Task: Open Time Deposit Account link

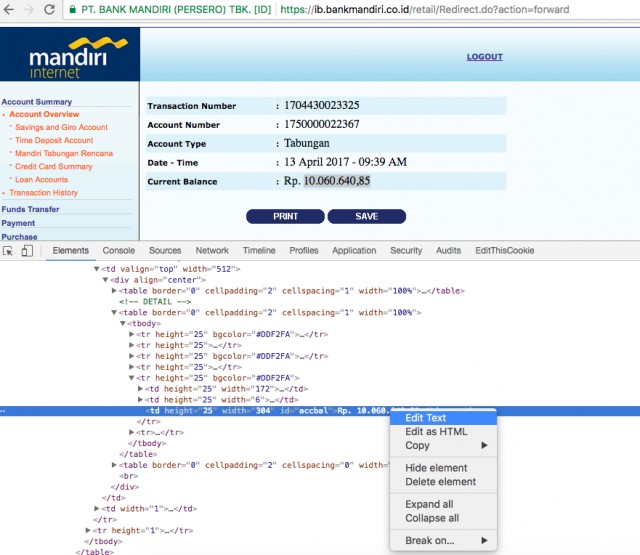Action: pyautogui.click(x=54, y=140)
